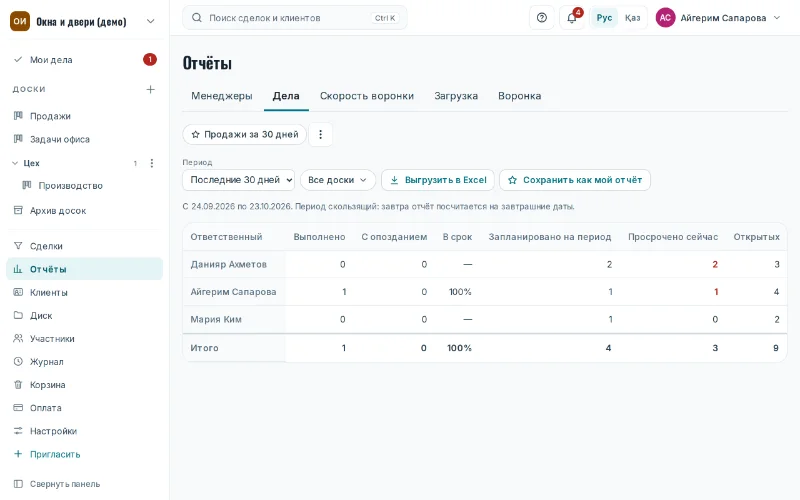Switch to the Воронка tab
This screenshot has width=800, height=500.
519,96
